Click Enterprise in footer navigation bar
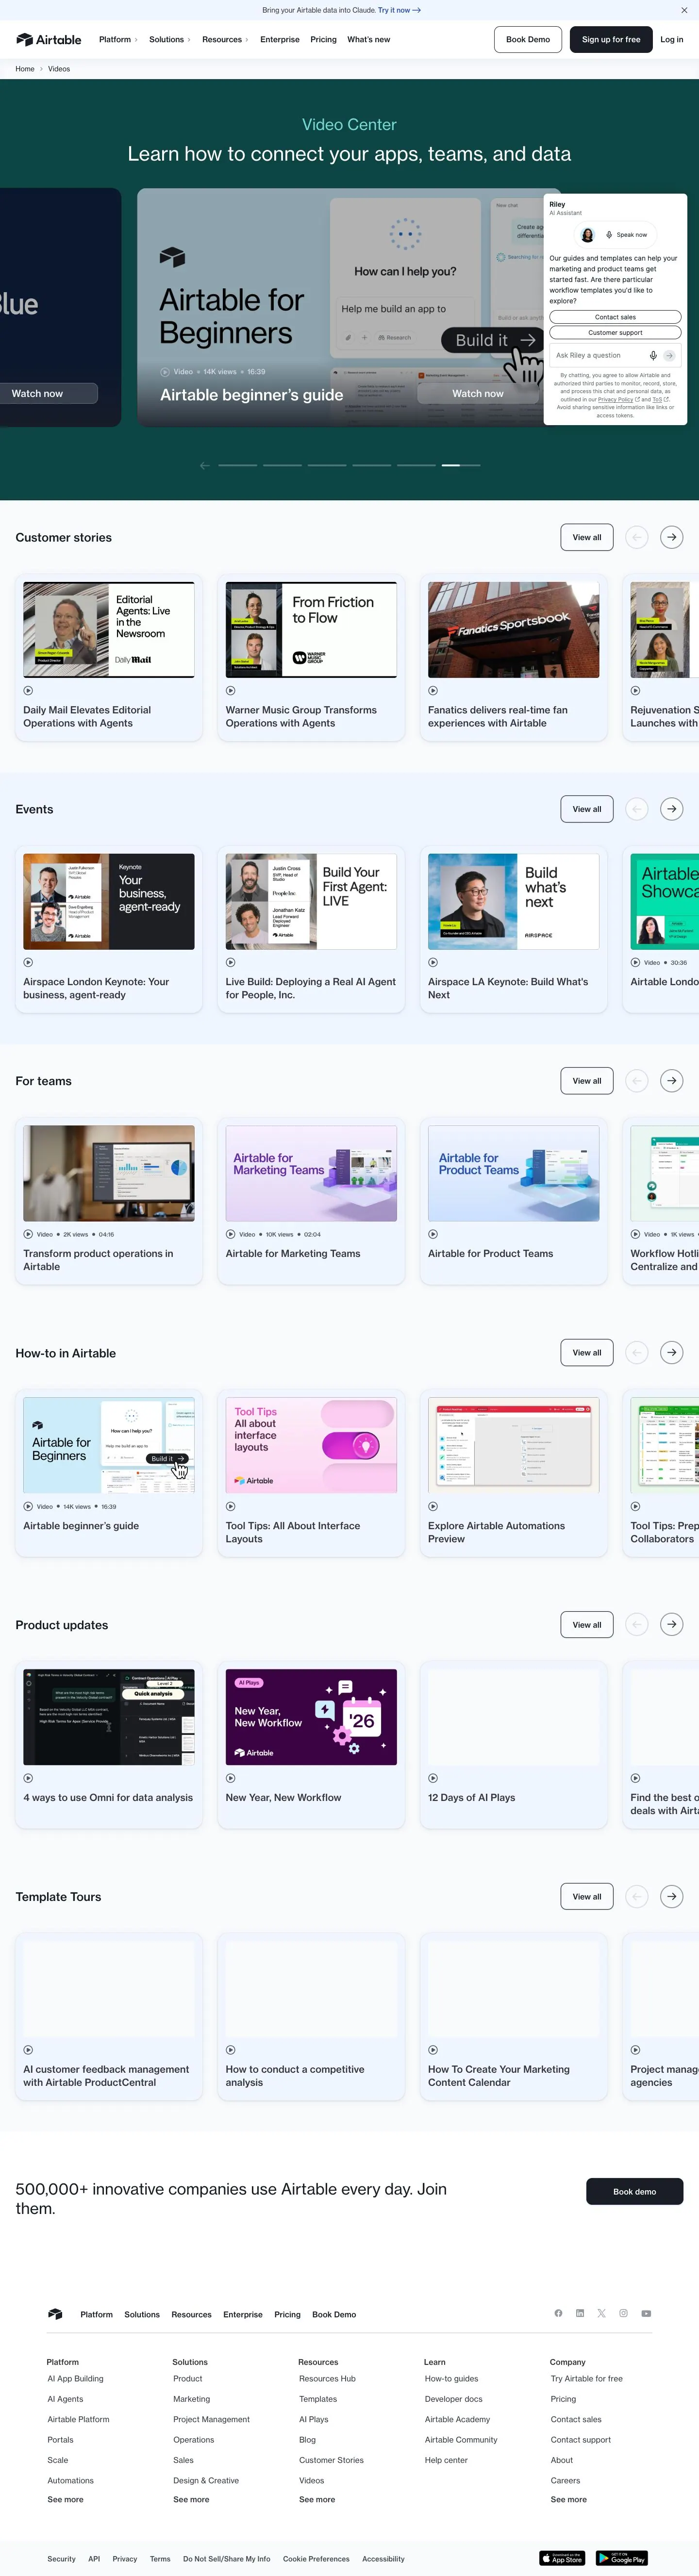Image resolution: width=699 pixels, height=2576 pixels. tap(243, 2314)
